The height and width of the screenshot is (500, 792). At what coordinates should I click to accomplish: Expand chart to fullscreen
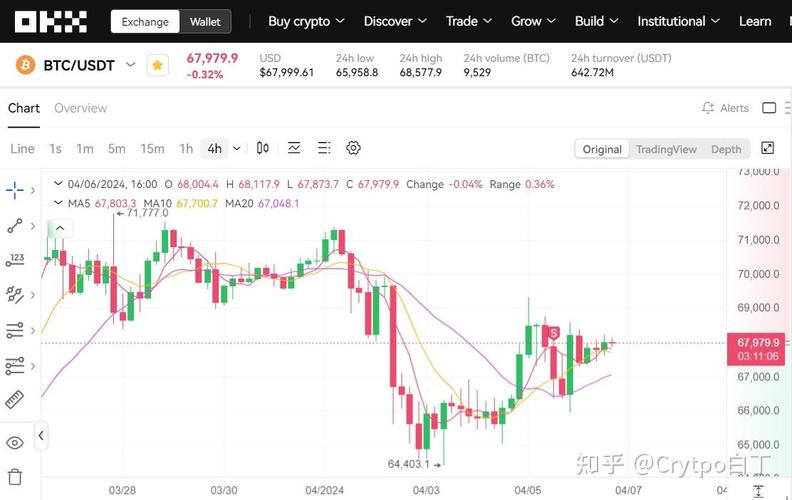click(767, 148)
